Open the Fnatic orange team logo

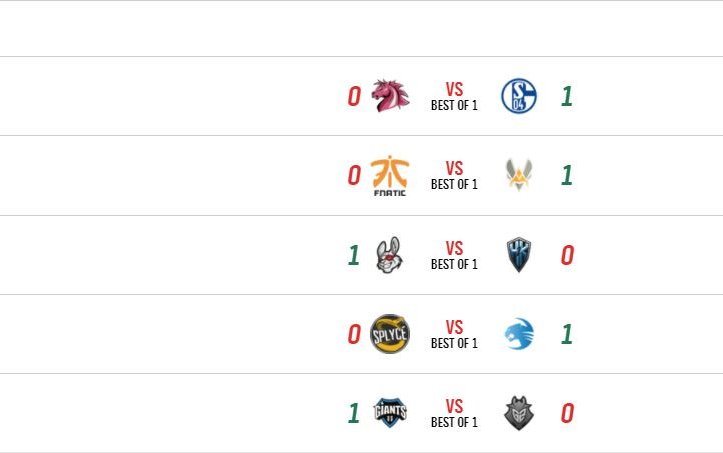pos(389,175)
